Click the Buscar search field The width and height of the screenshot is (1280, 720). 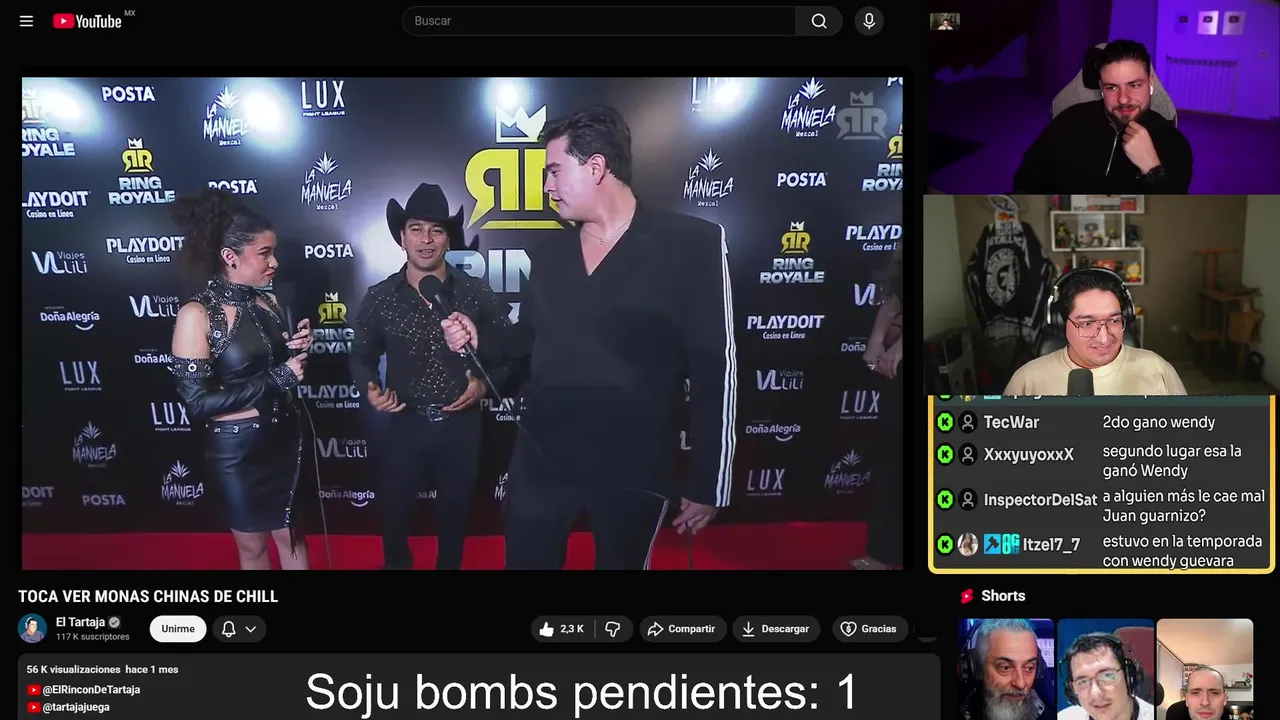tap(600, 21)
